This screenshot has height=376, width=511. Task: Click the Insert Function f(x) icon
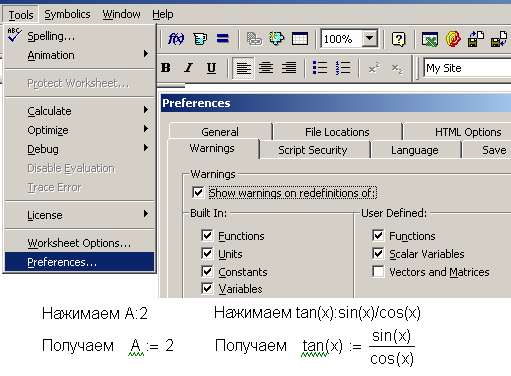(176, 39)
